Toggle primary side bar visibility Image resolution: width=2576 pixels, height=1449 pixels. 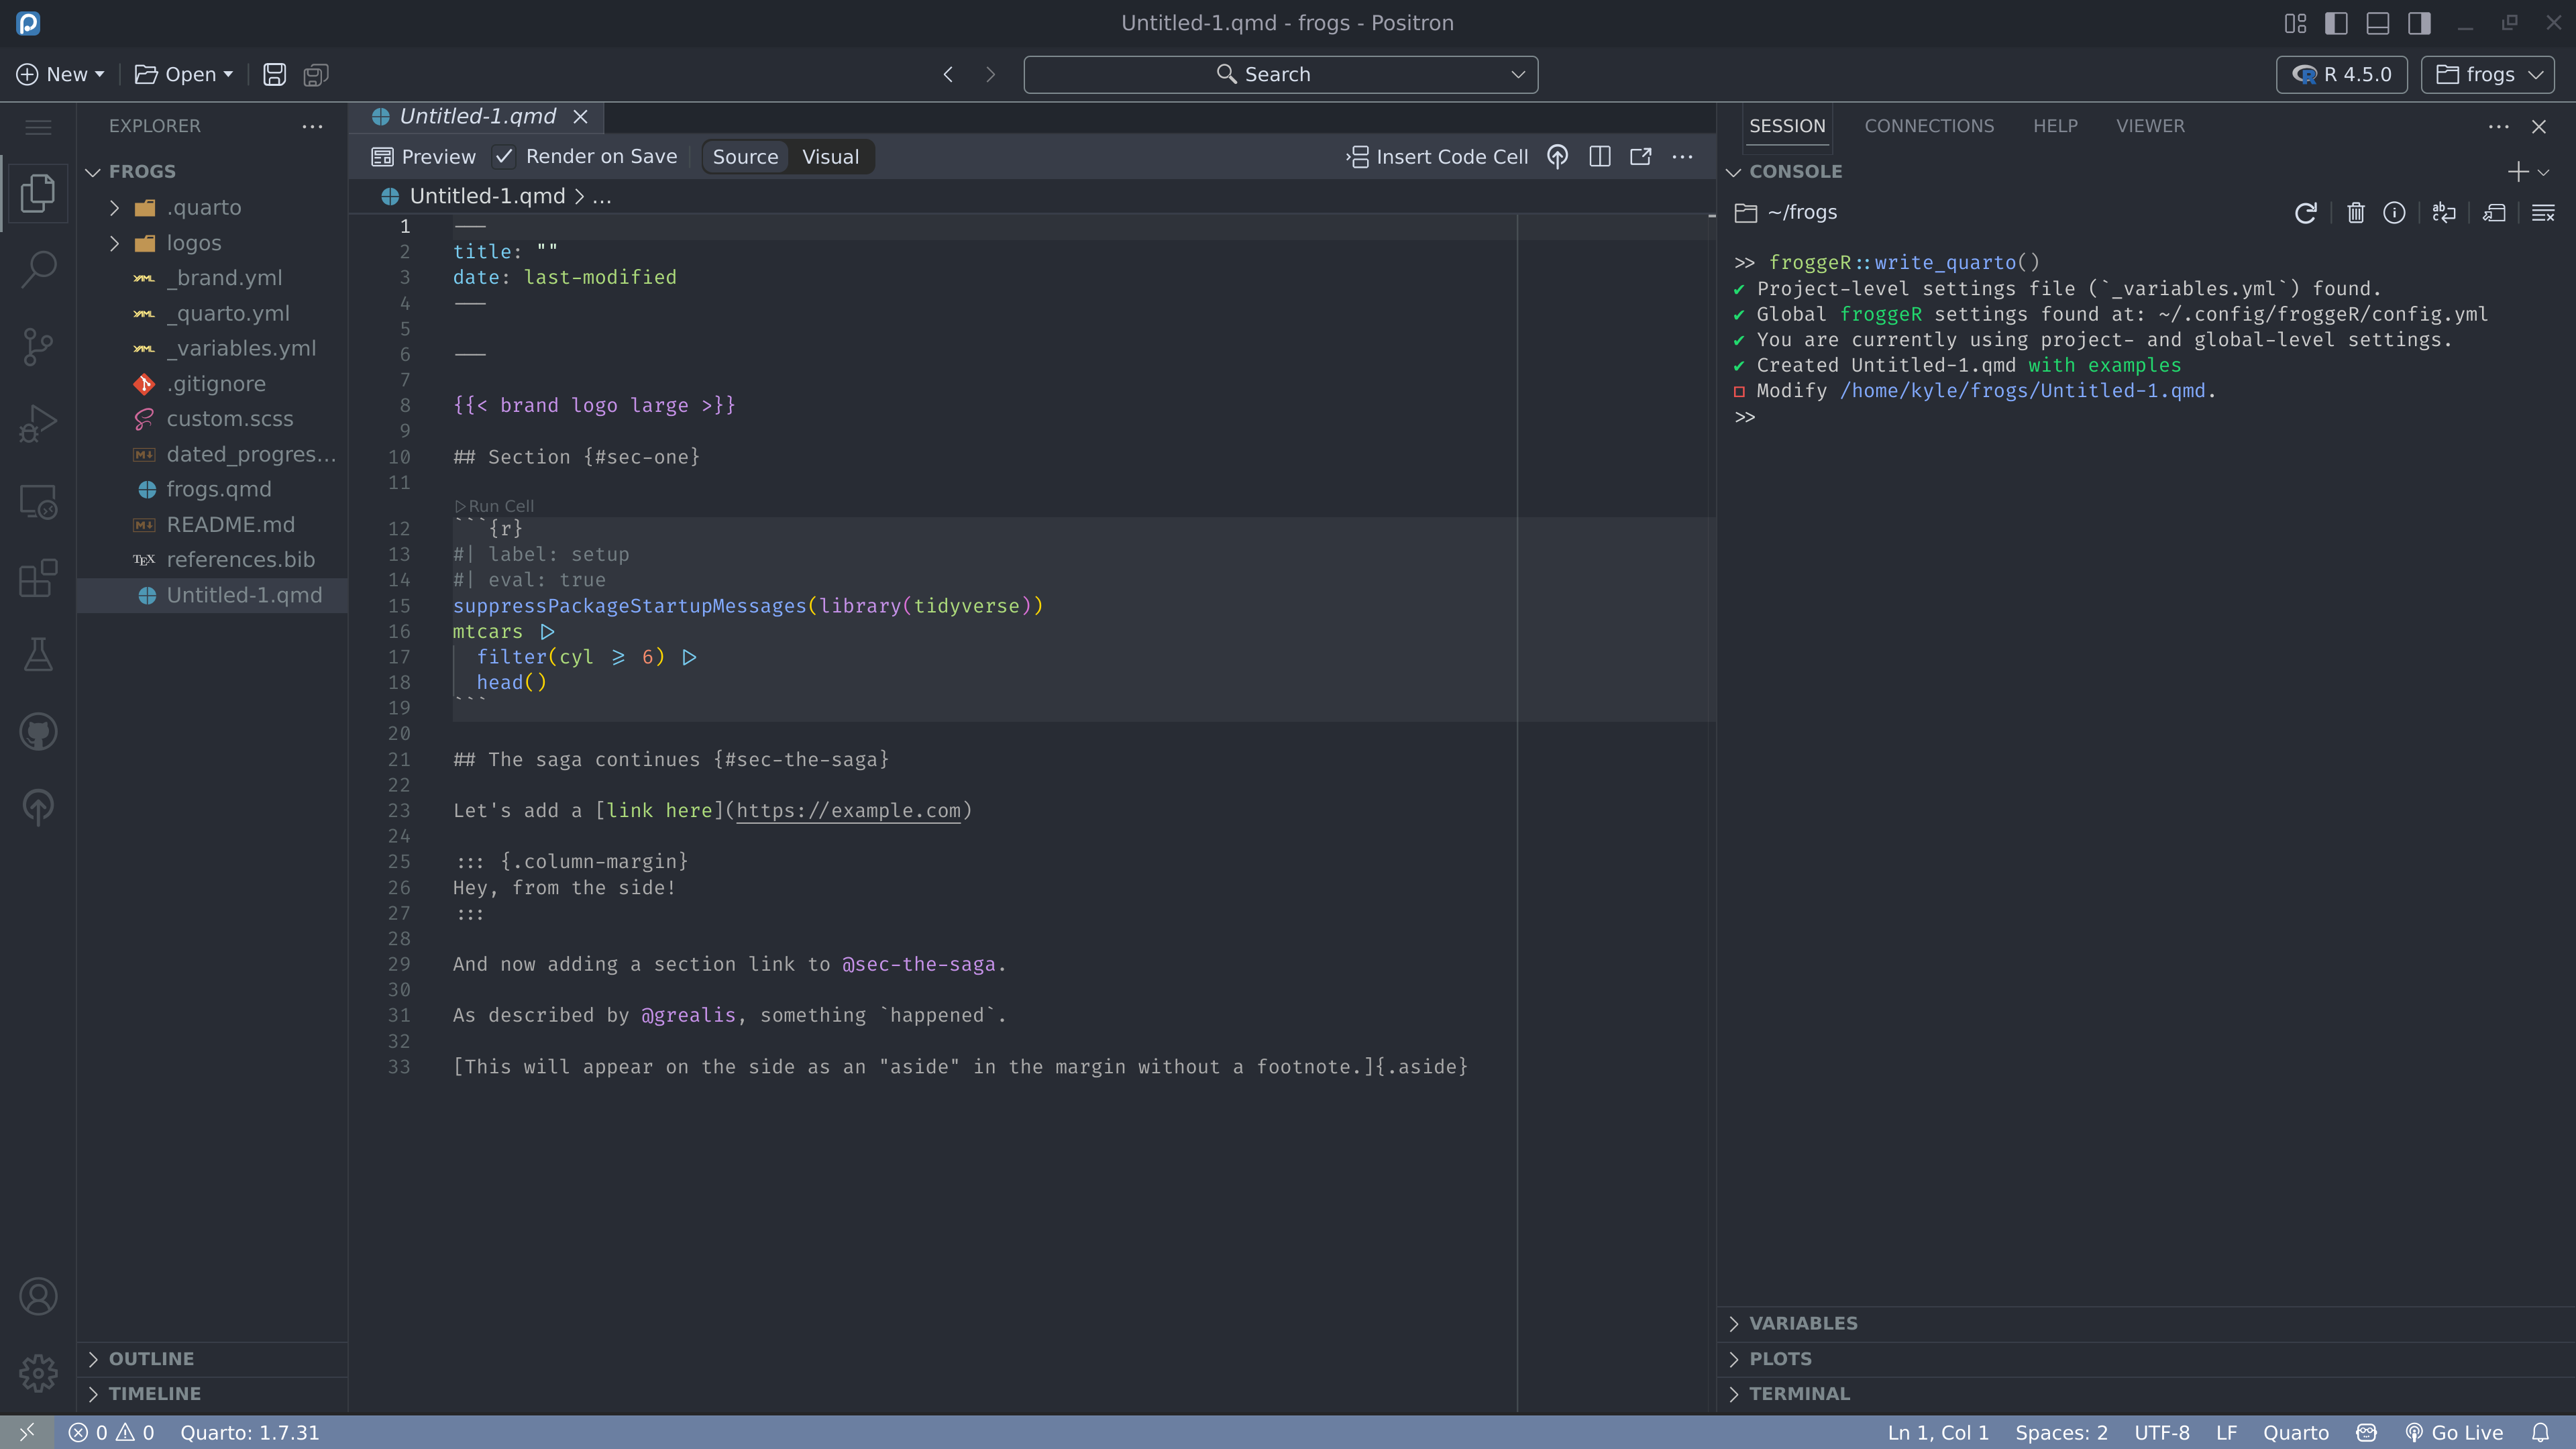2336,23
